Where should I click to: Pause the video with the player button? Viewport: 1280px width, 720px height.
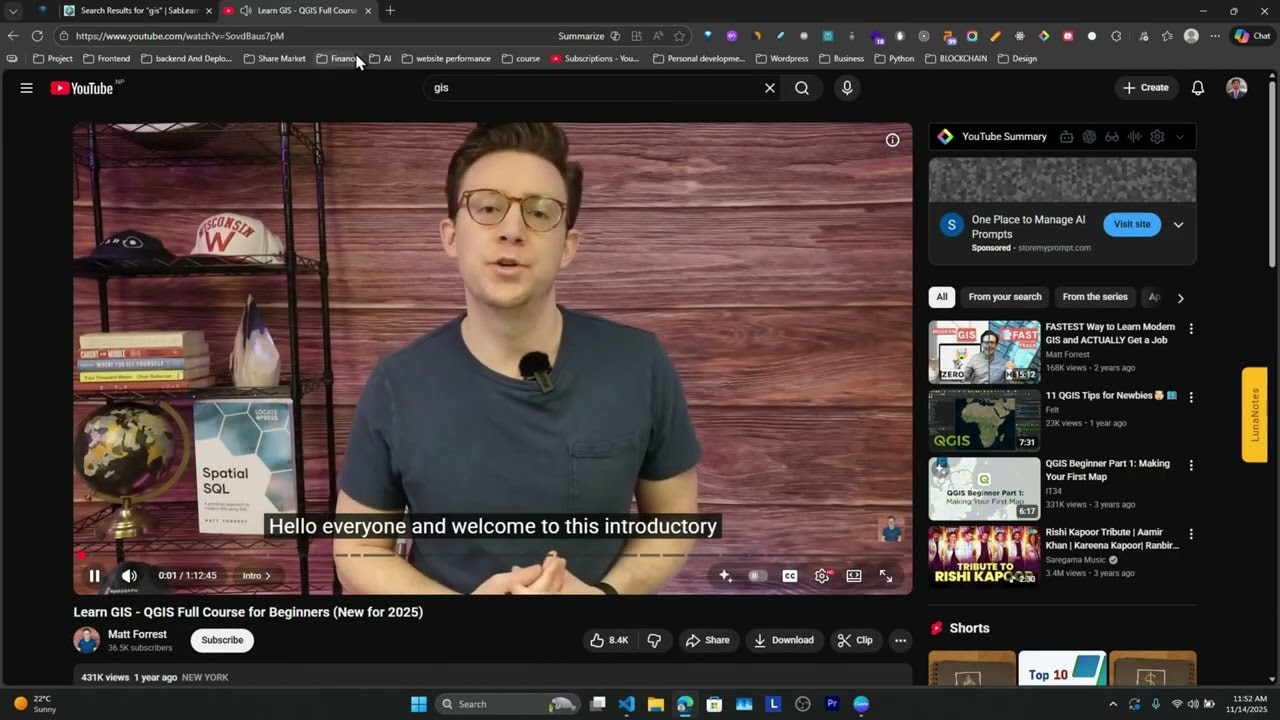[94, 576]
